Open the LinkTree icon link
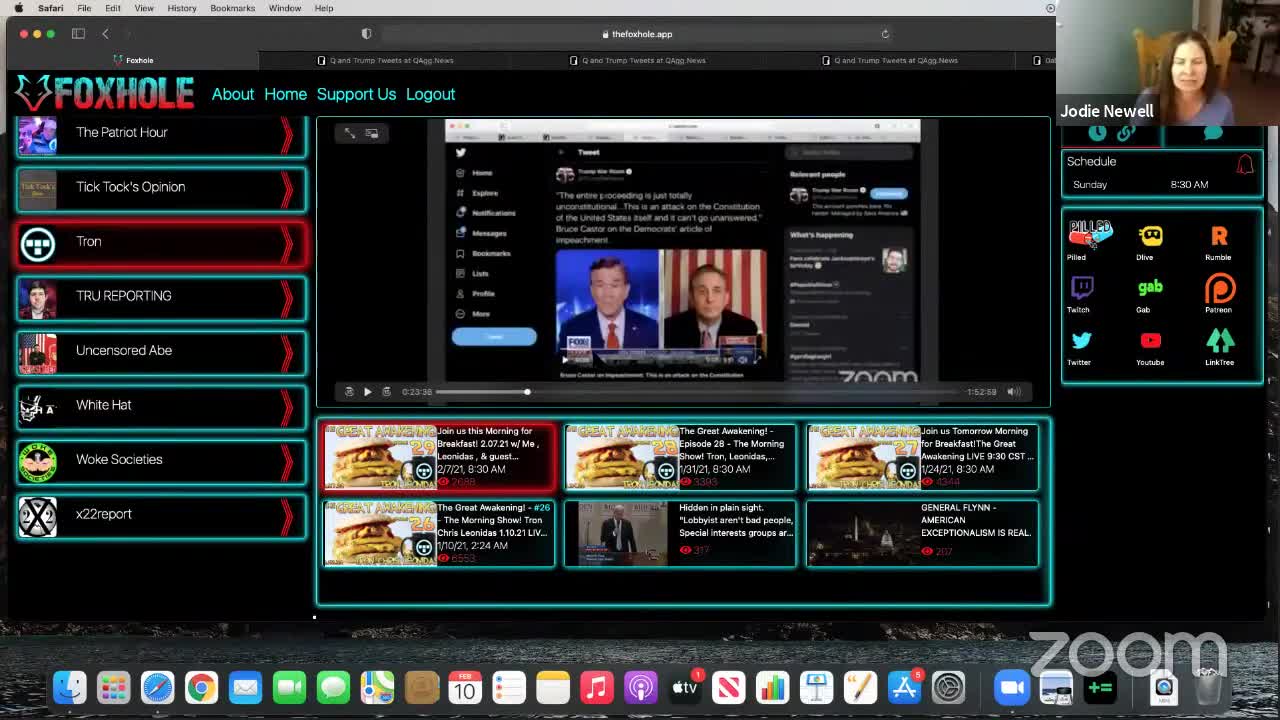 (1220, 341)
